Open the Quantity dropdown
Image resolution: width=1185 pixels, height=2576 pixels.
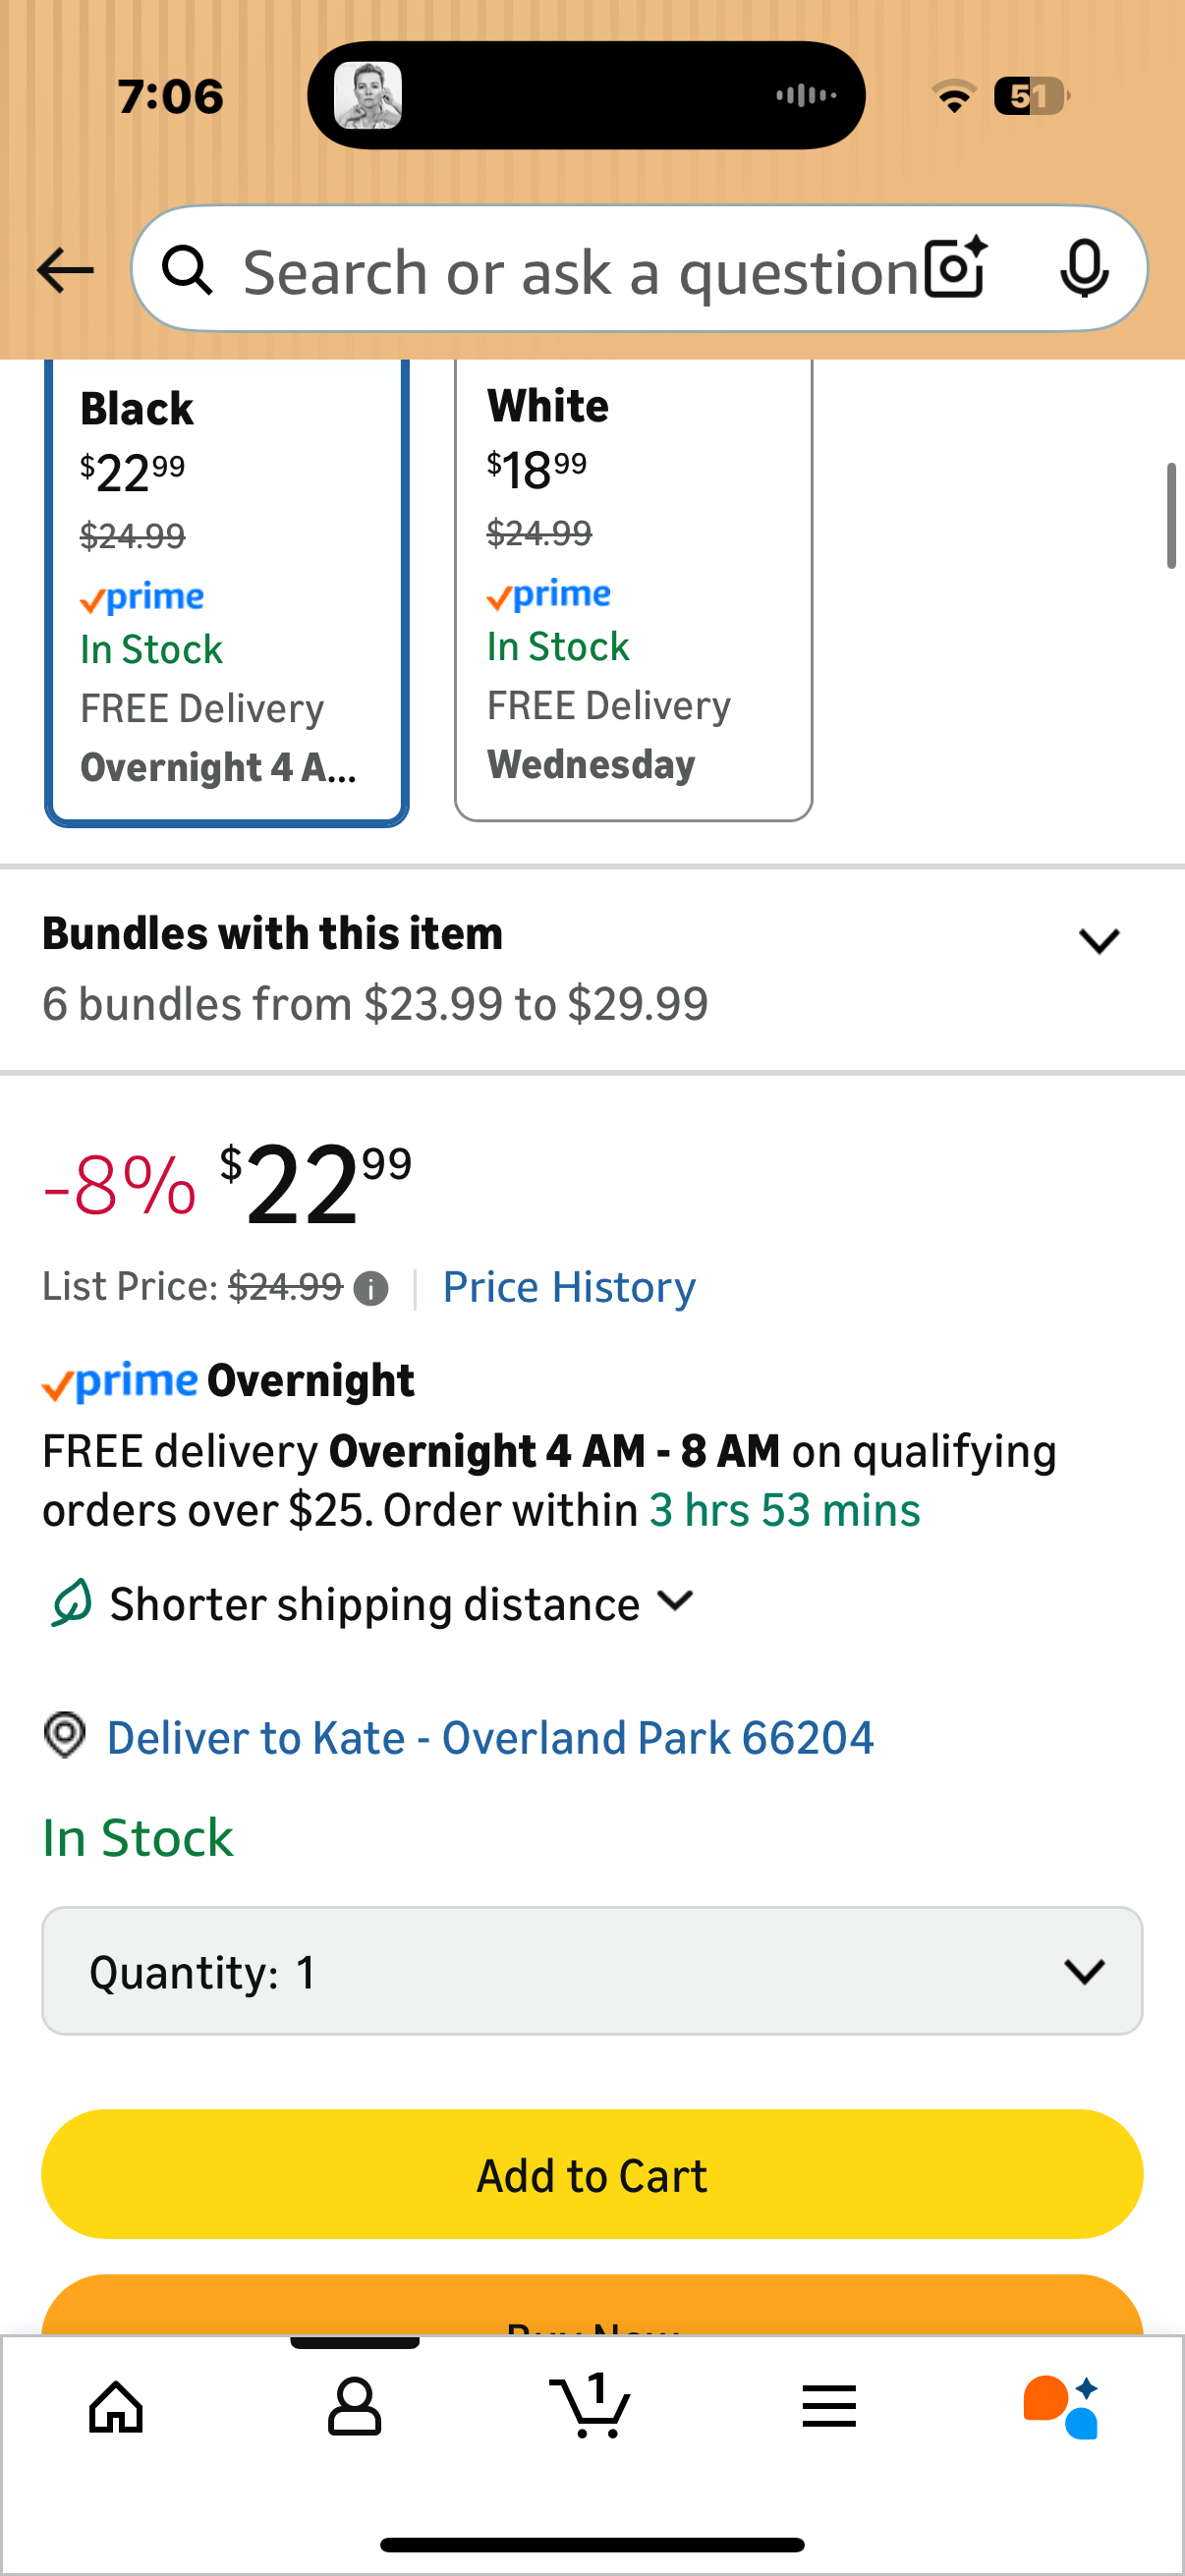592,1971
